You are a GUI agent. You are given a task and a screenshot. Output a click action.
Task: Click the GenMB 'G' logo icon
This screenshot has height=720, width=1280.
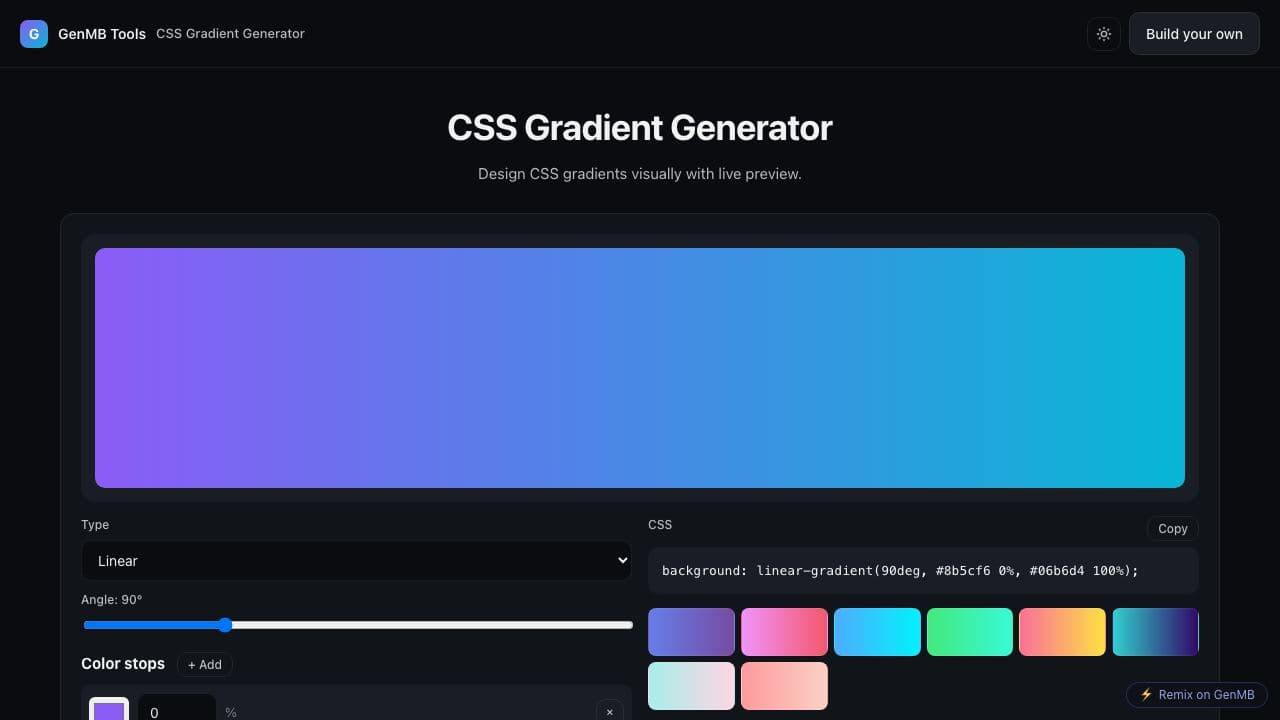coord(34,34)
